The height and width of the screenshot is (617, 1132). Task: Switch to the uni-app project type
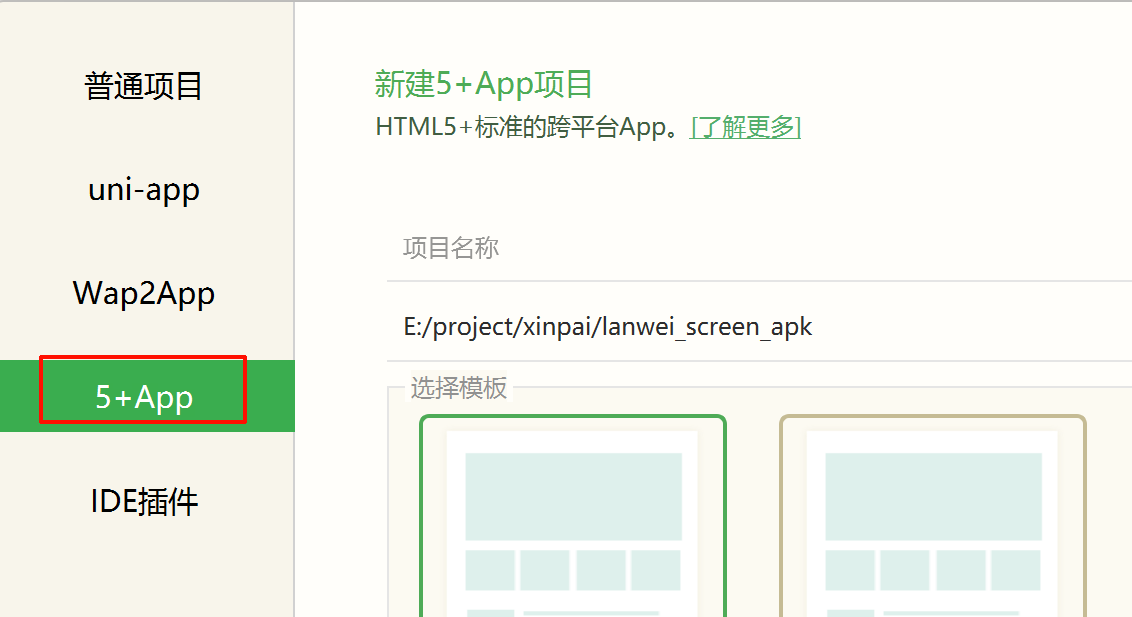(x=144, y=190)
